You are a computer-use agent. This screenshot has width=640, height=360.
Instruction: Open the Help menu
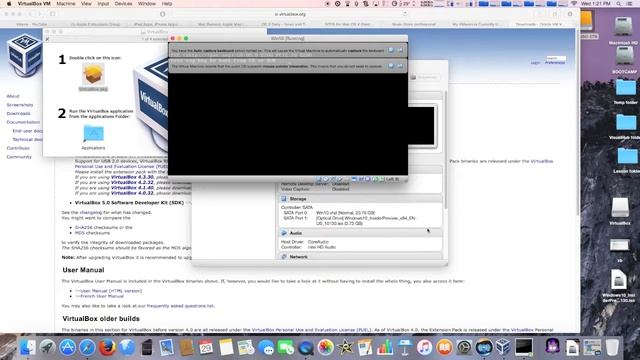pyautogui.click(x=167, y=4)
